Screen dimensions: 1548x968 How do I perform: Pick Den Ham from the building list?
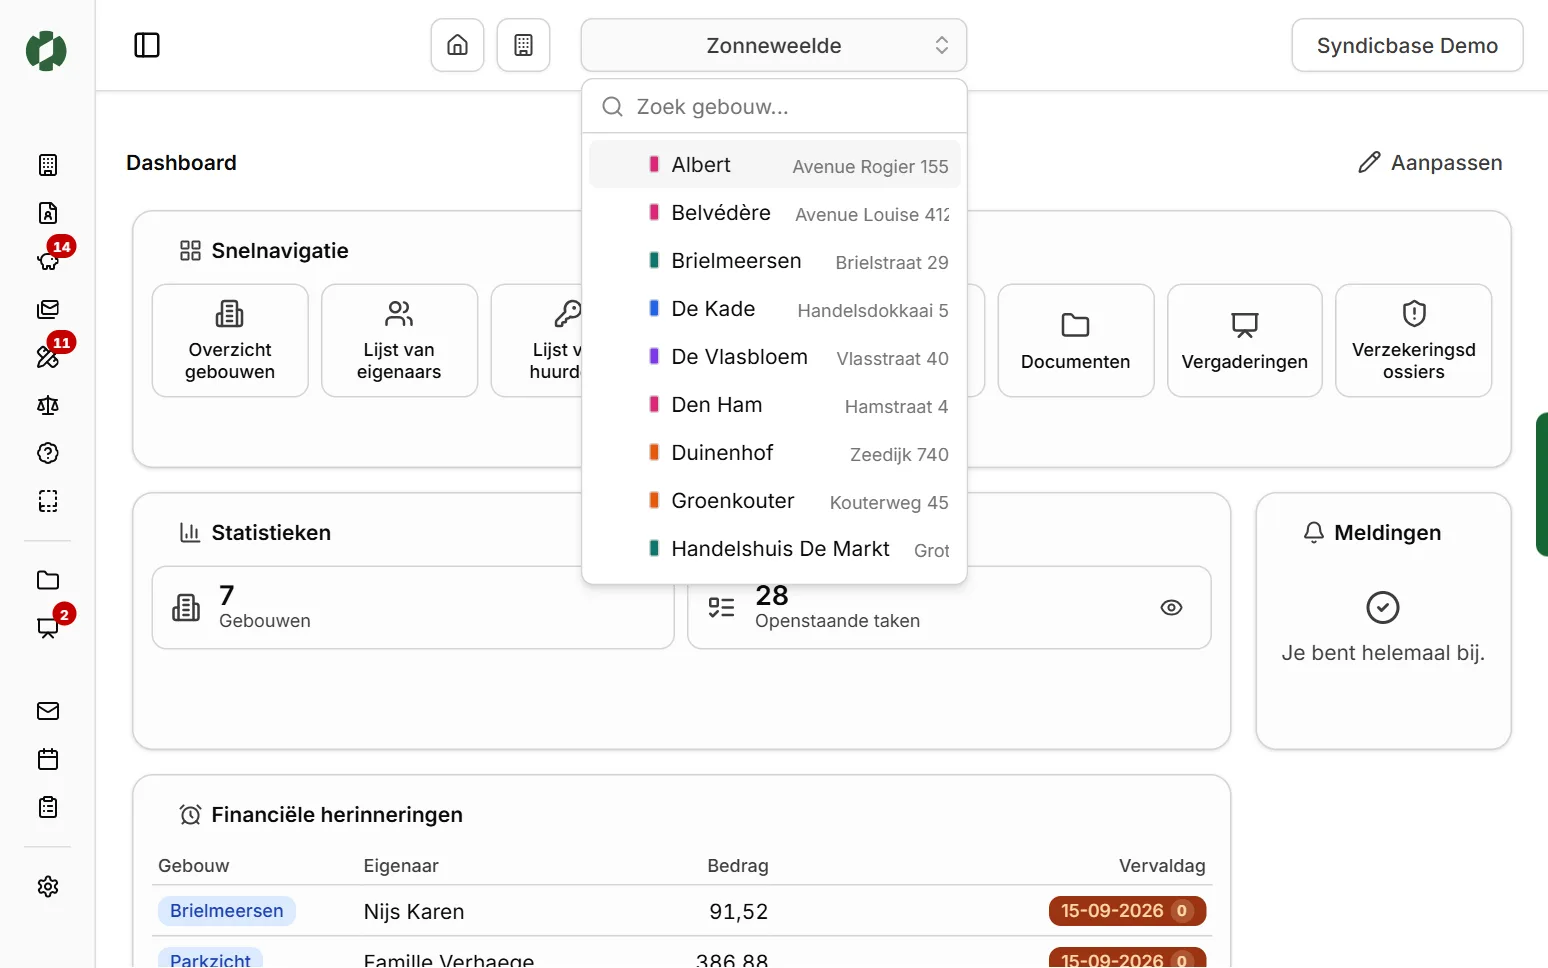coord(775,405)
